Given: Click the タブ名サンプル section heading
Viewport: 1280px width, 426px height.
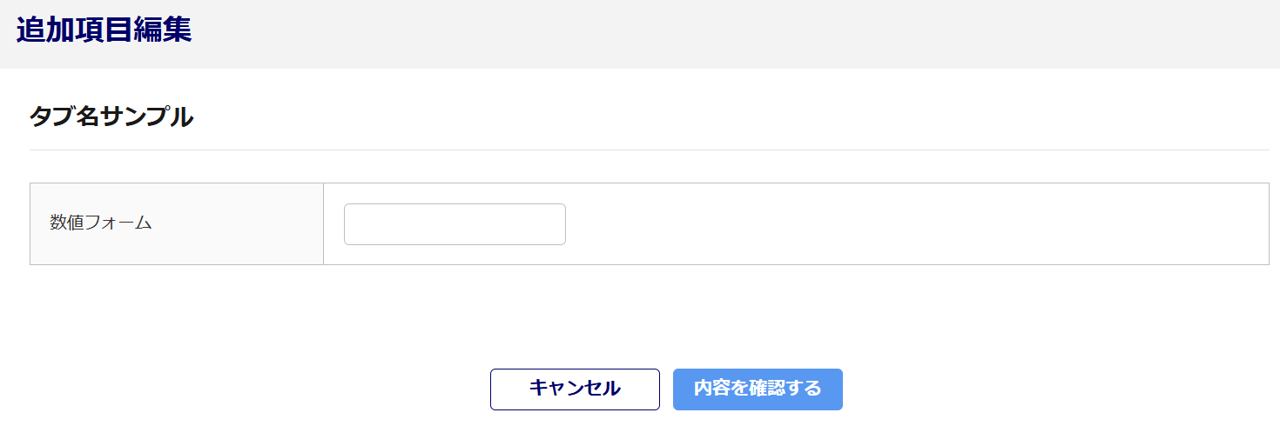Looking at the screenshot, I should [x=112, y=116].
